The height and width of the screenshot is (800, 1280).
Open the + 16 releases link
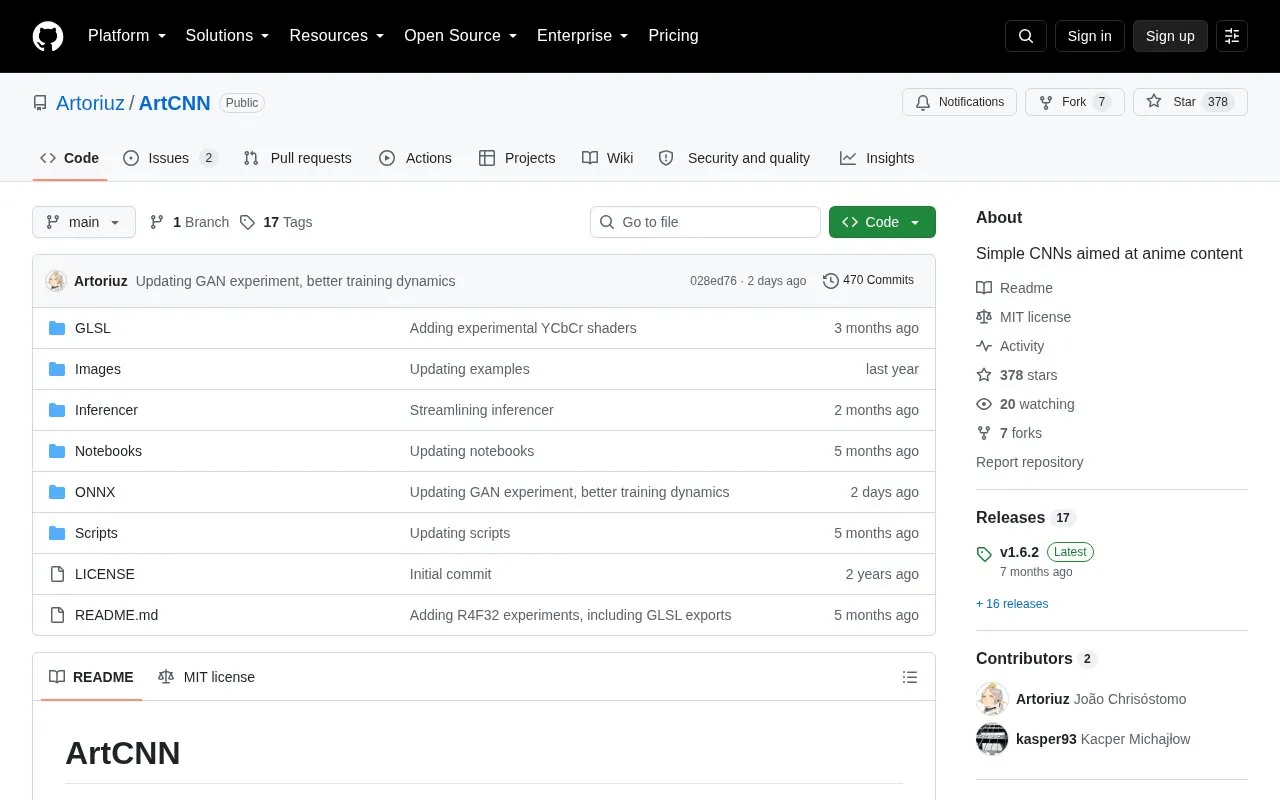[x=1012, y=604]
